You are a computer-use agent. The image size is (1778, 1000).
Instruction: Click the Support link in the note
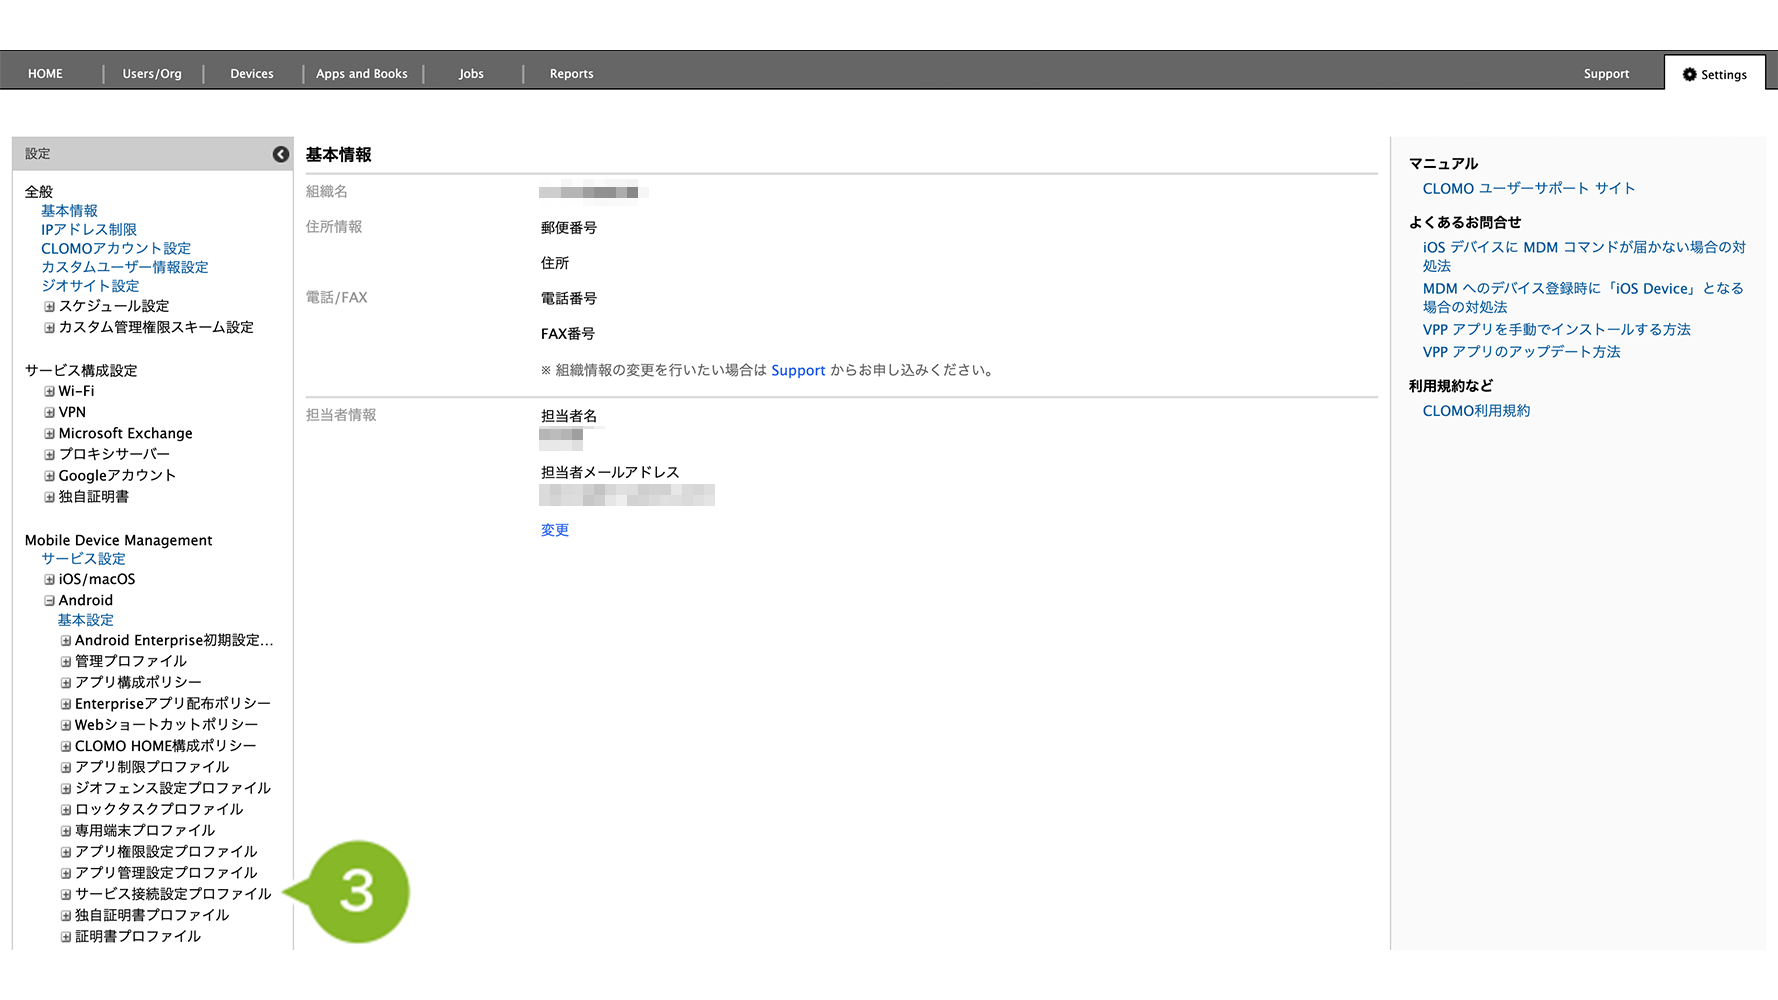(x=798, y=371)
